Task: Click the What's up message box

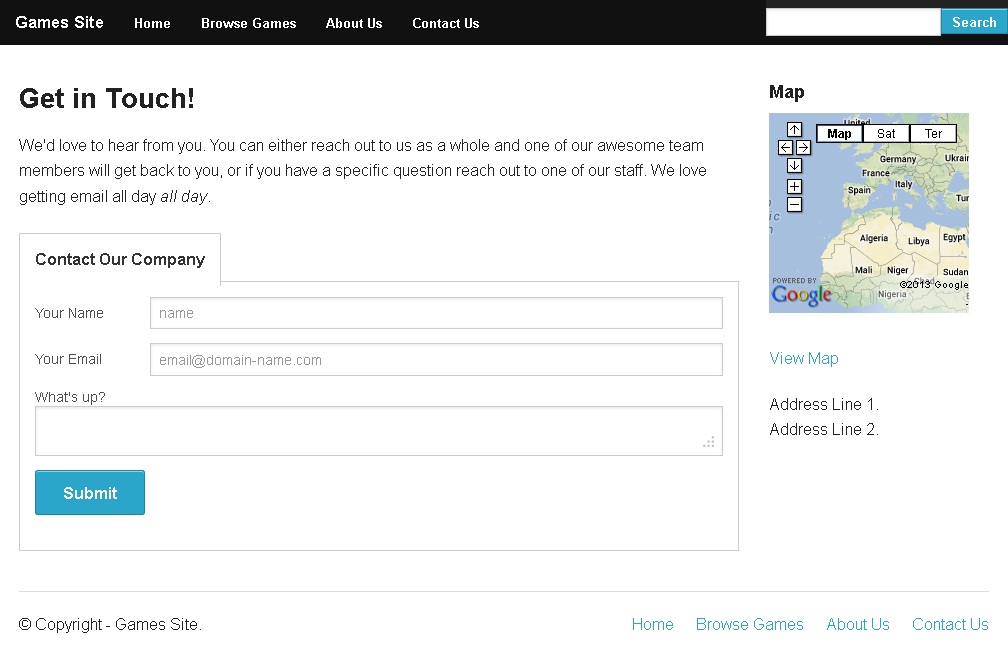Action: (x=378, y=431)
